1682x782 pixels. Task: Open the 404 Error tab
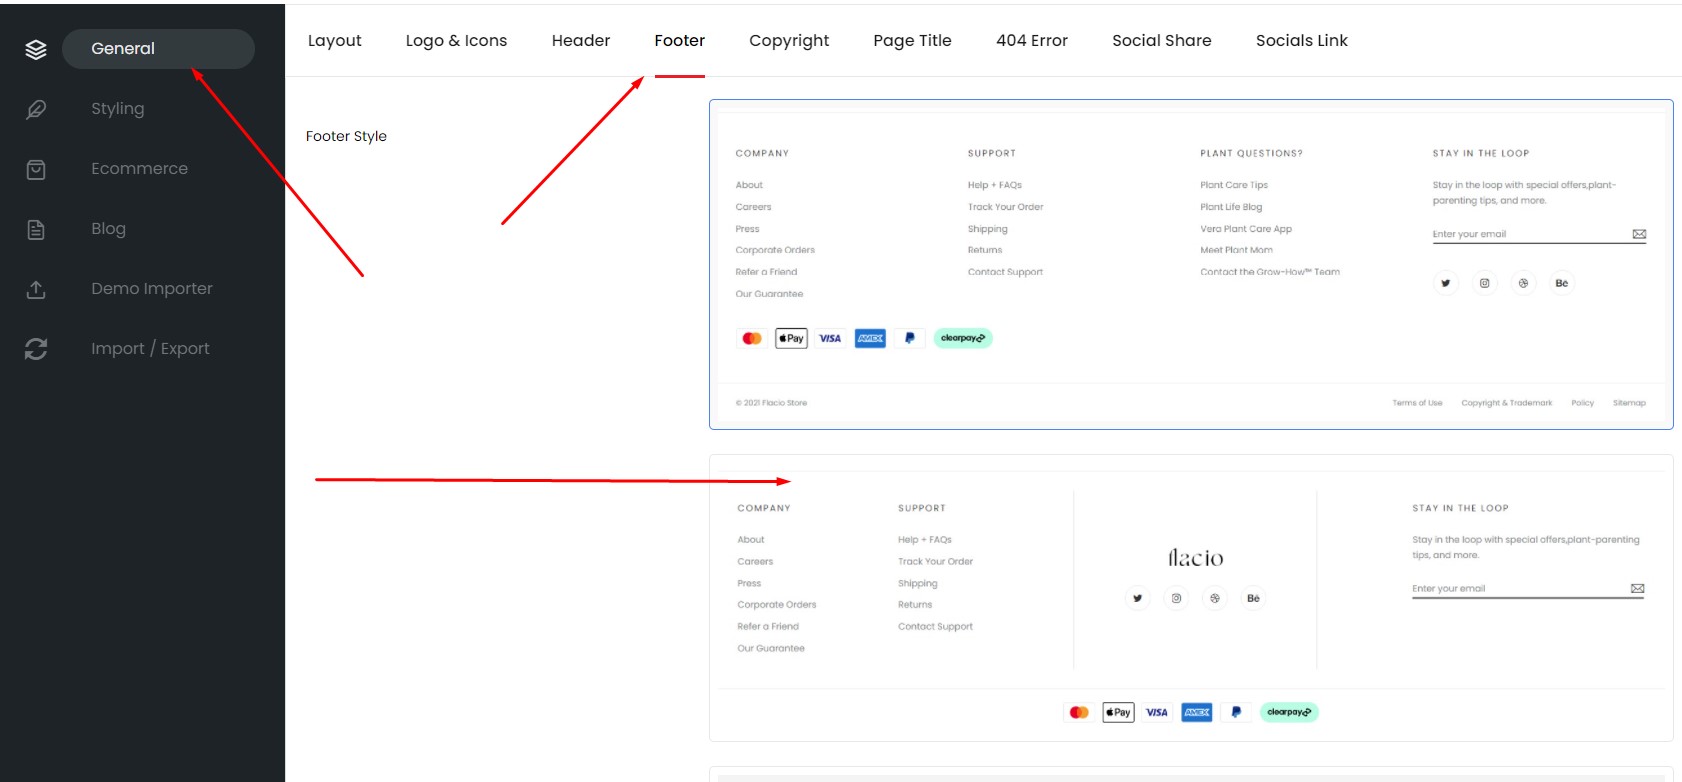(1032, 40)
